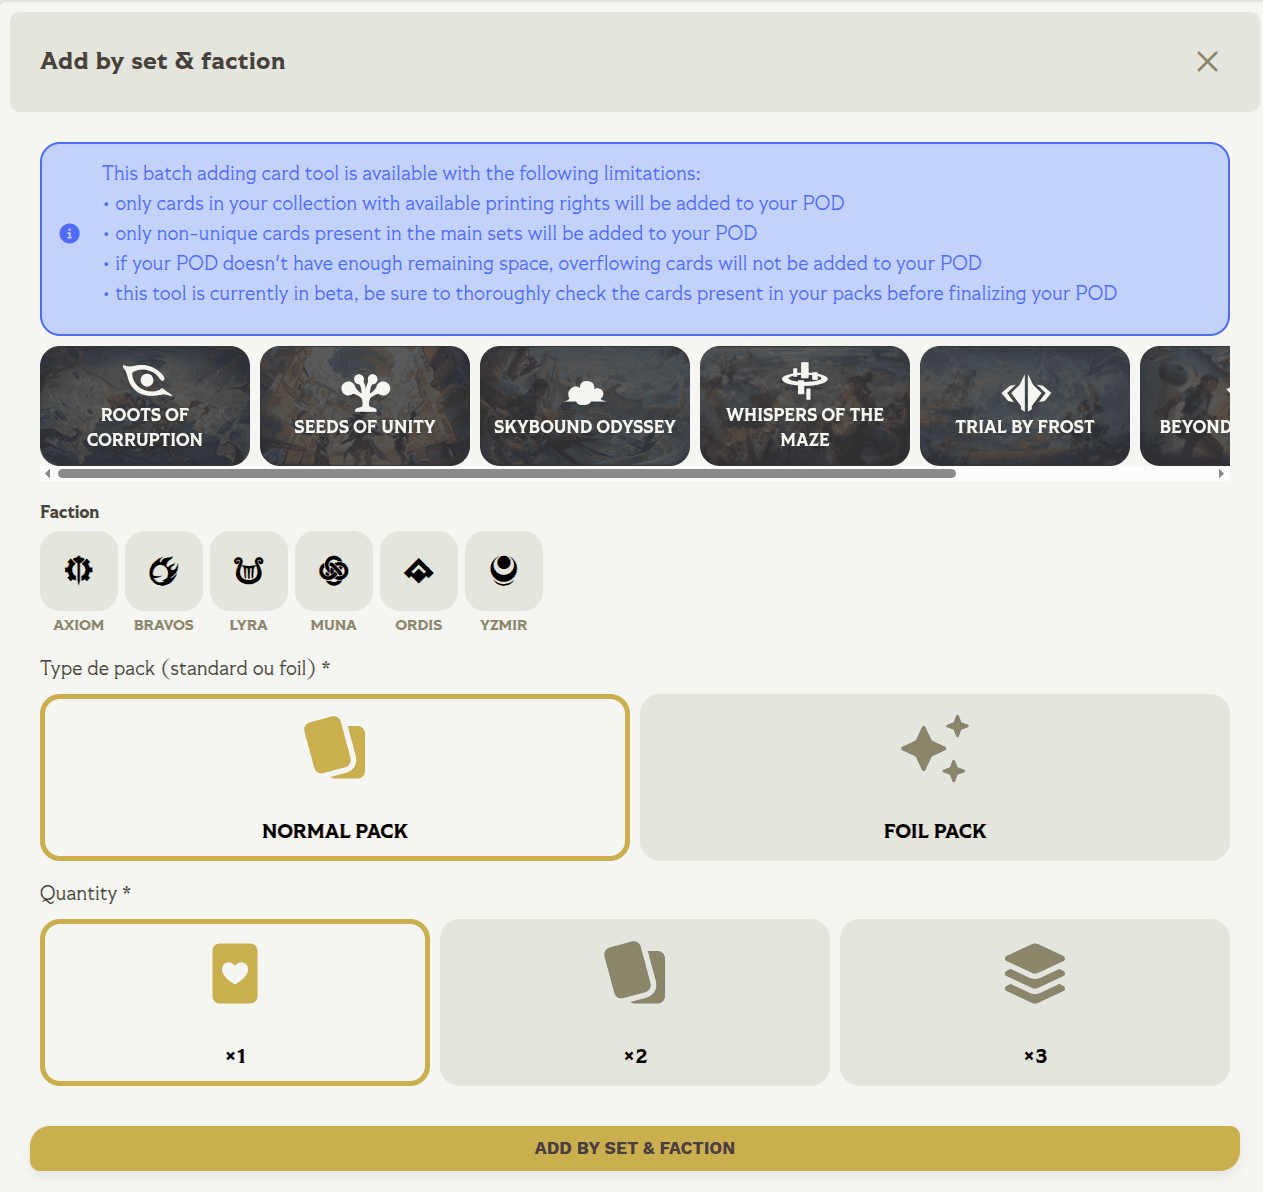Set quantity to ×3
Viewport: 1263px width, 1192px height.
tap(1034, 1002)
